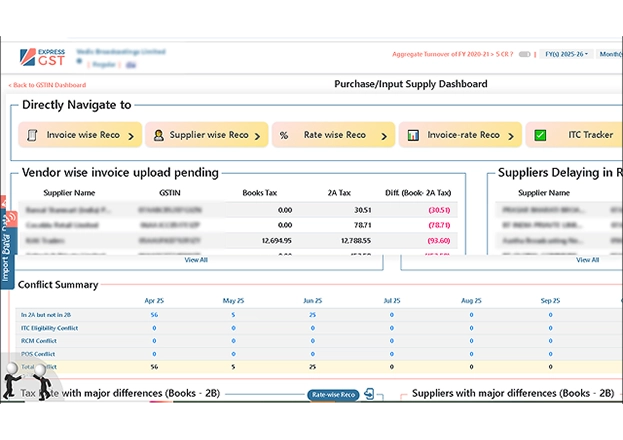Click the Rate wise Reco percent icon
This screenshot has height=440, width=623.
(x=284, y=135)
